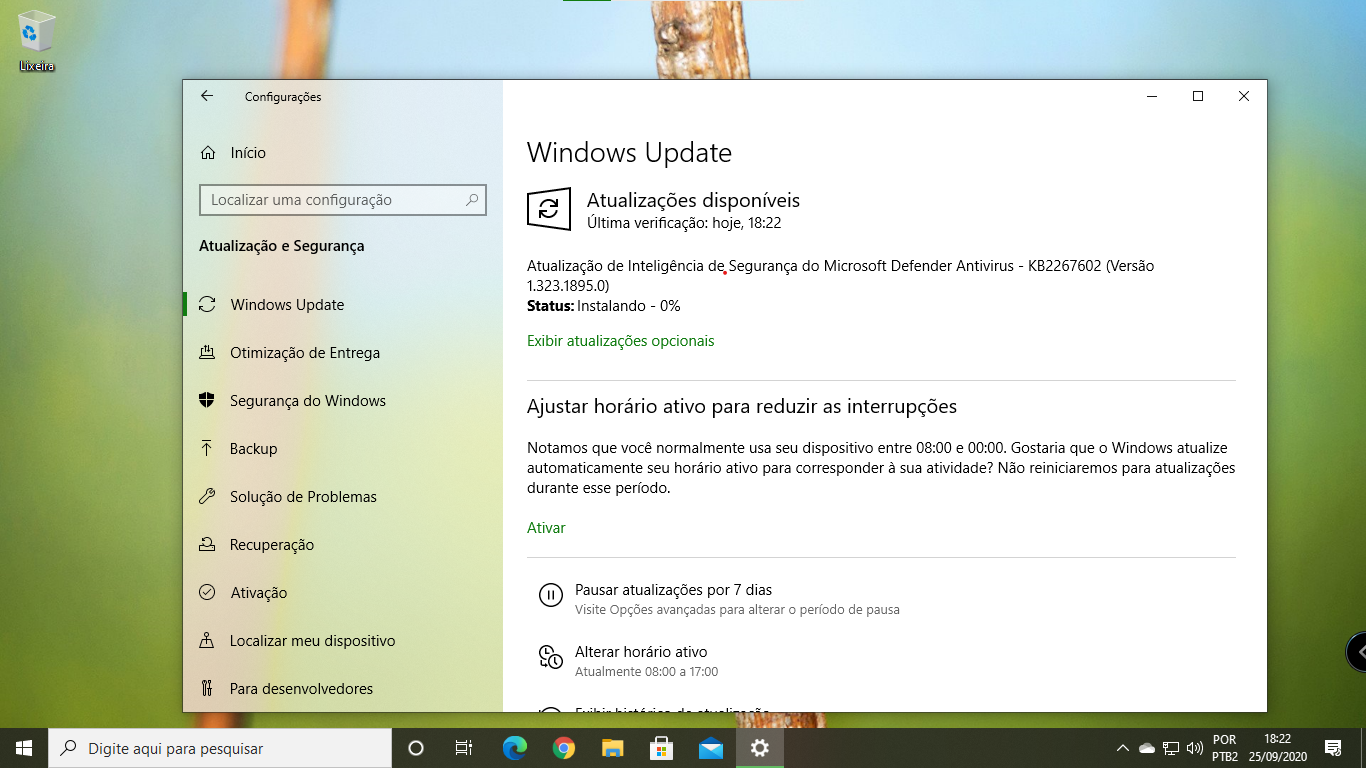Choose Alterar horário ativo option
The width and height of the screenshot is (1366, 768).
click(x=641, y=652)
